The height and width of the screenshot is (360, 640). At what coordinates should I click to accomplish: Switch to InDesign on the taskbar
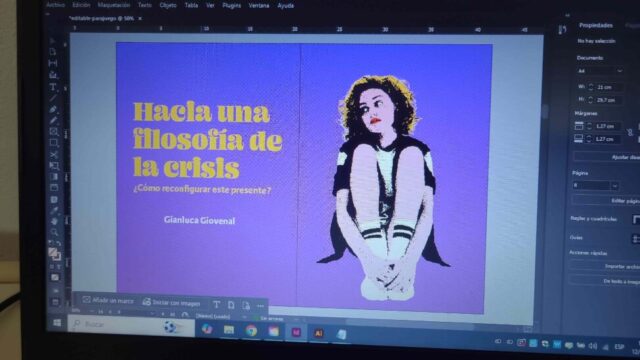tap(296, 332)
